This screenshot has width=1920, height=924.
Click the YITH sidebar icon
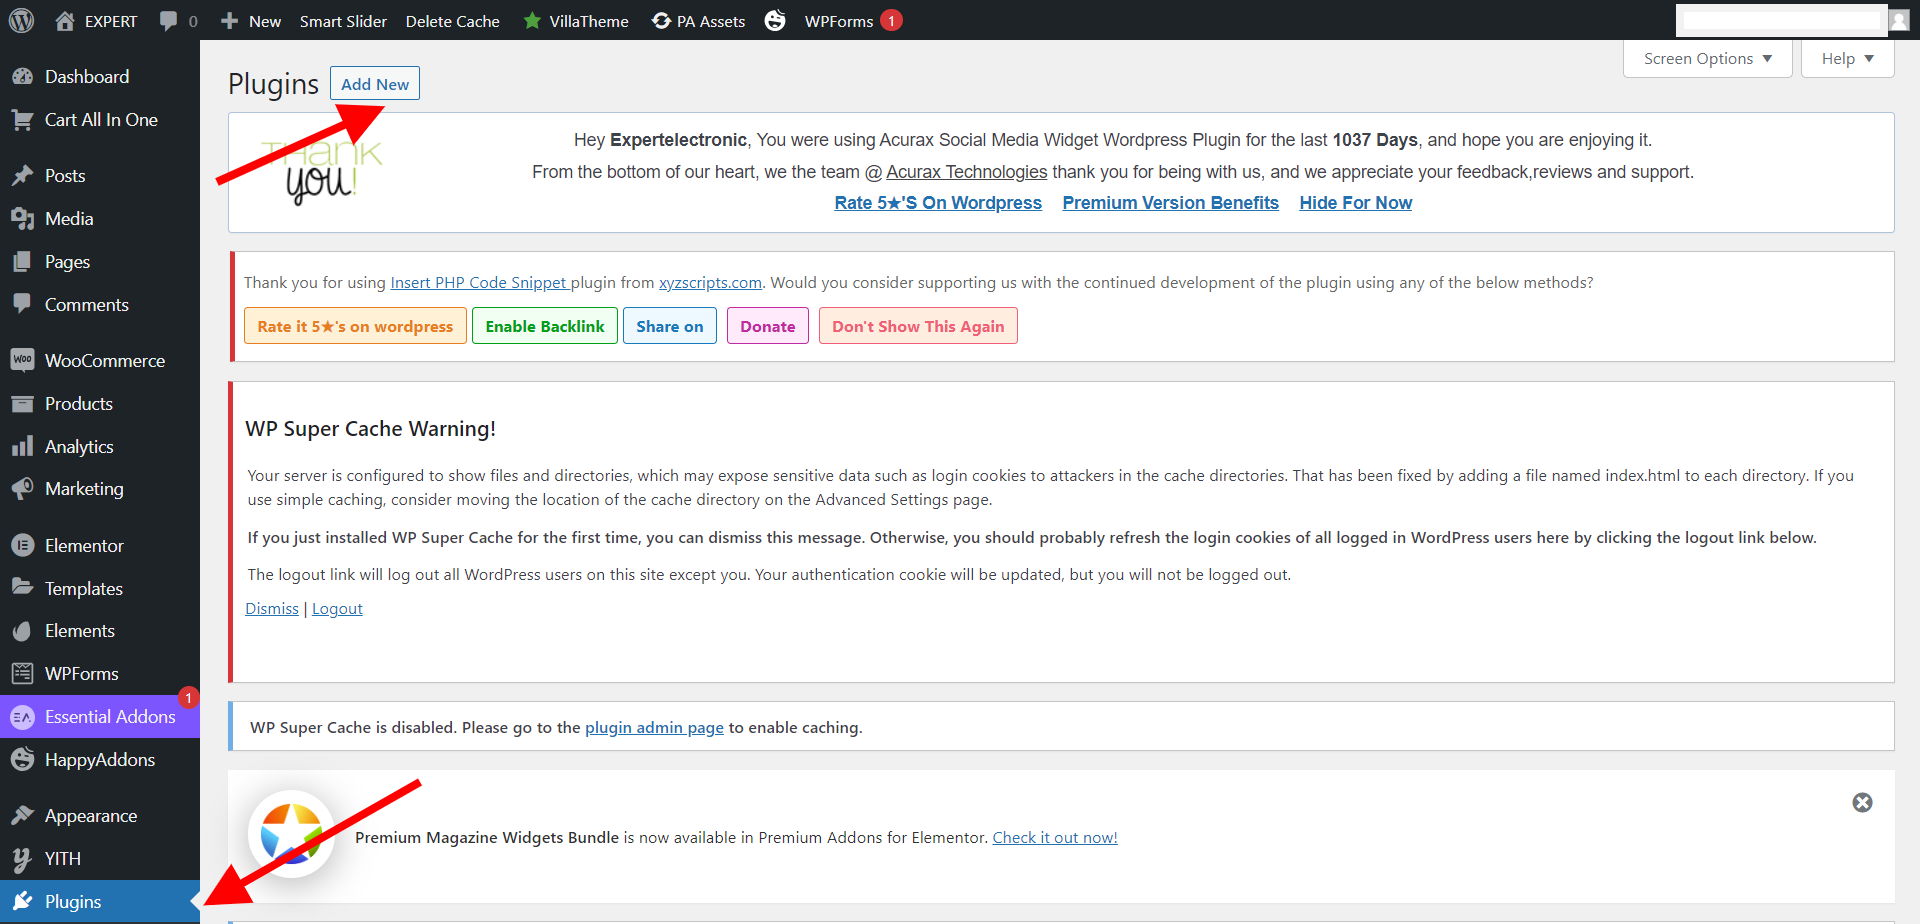click(x=22, y=859)
